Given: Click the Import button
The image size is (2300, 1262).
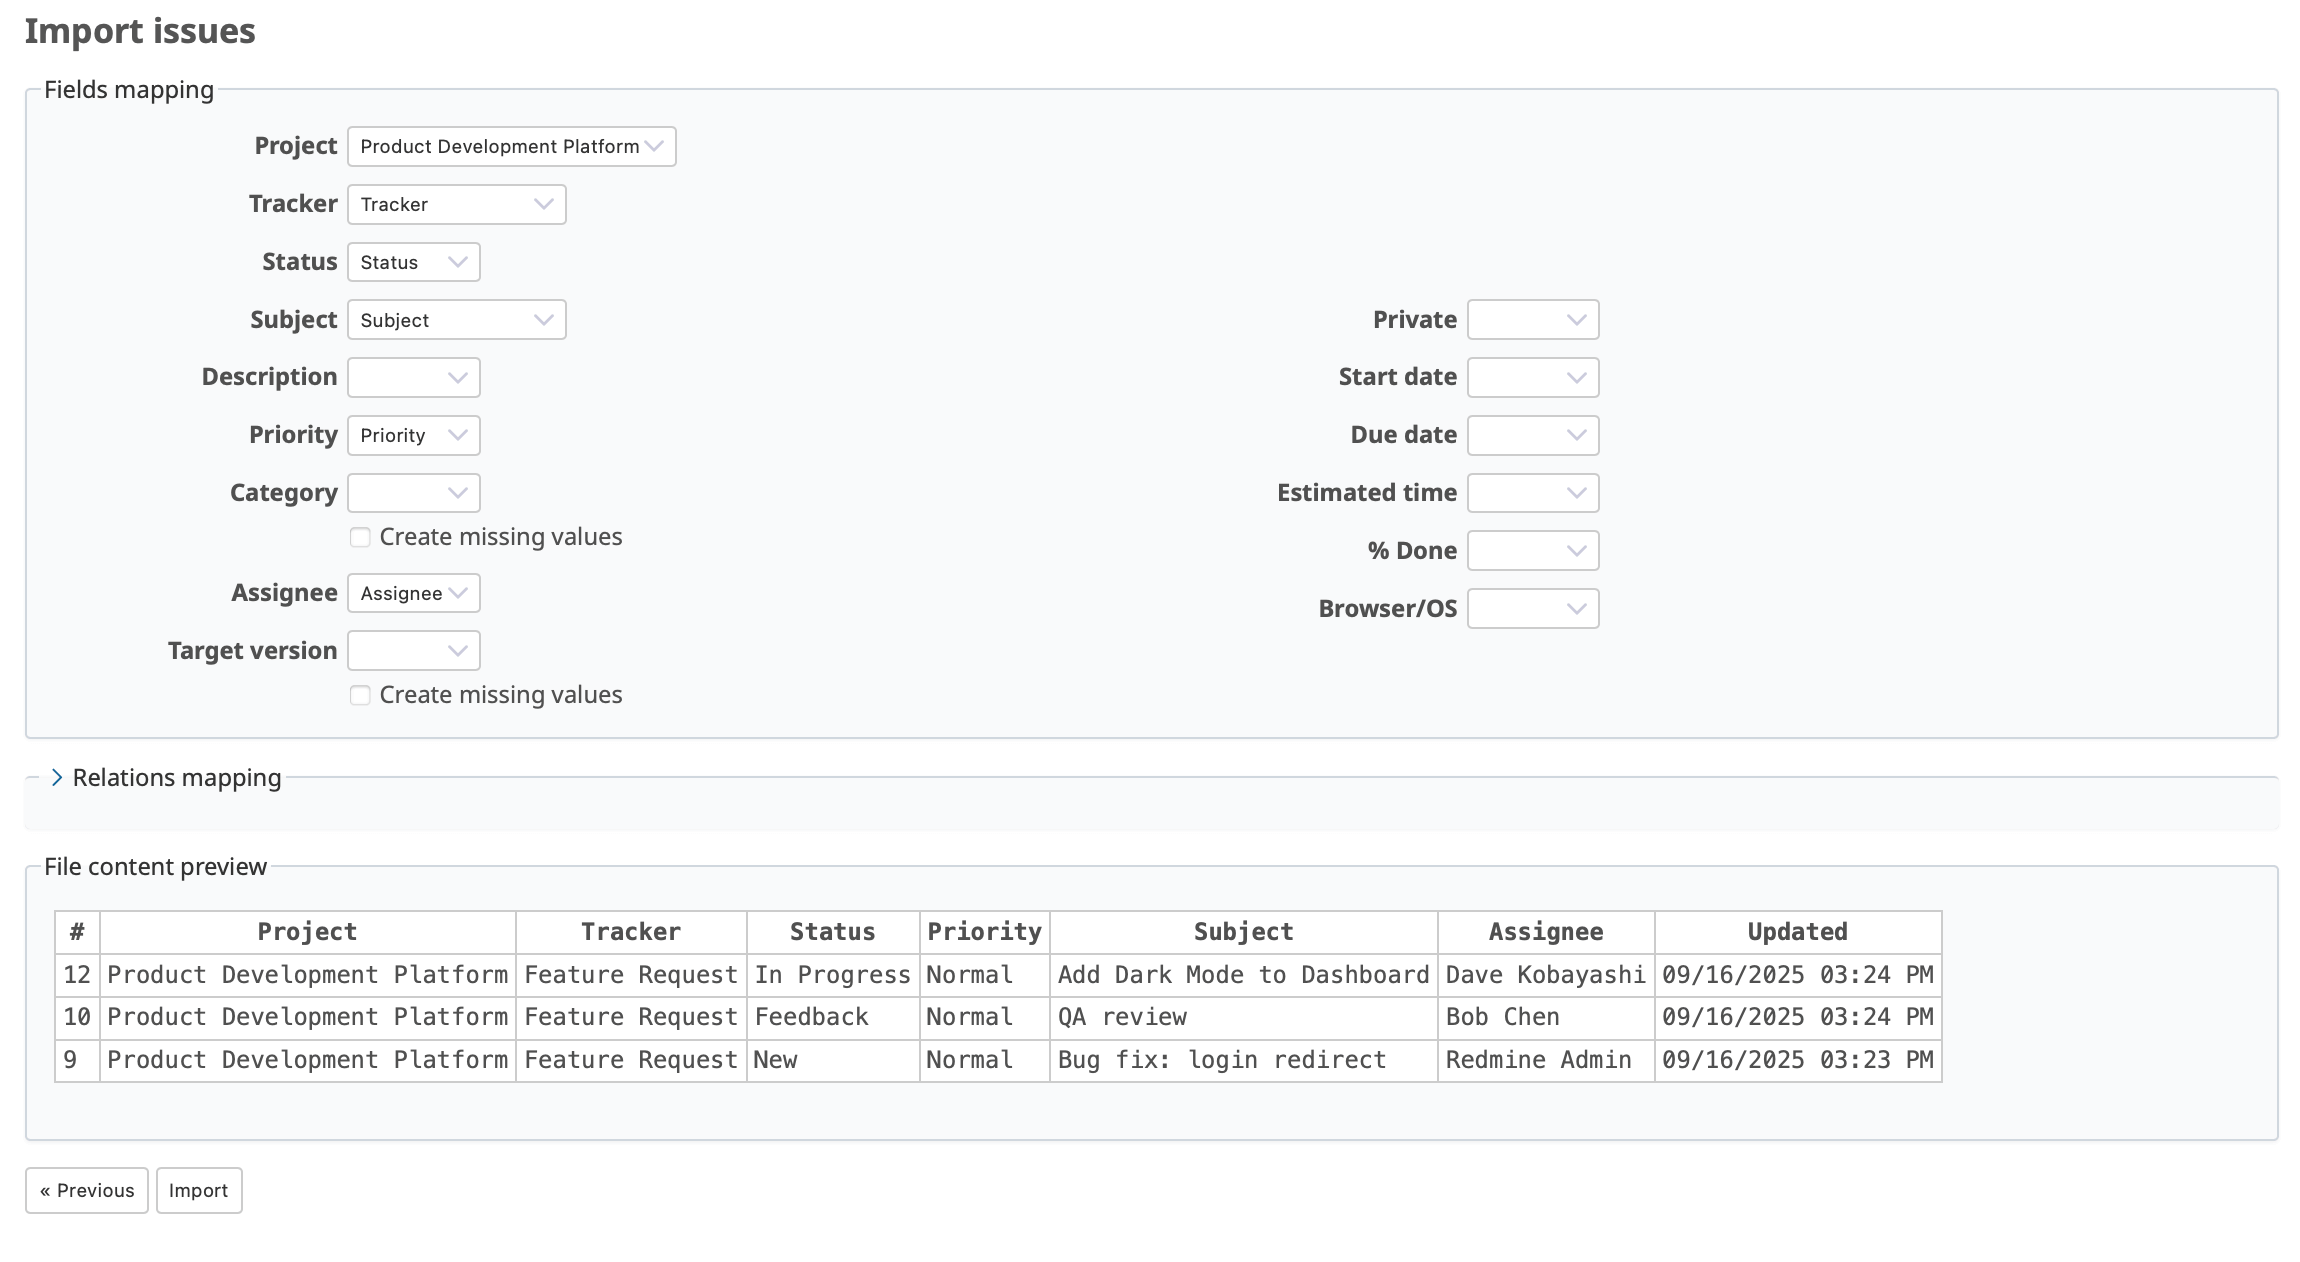Looking at the screenshot, I should pyautogui.click(x=198, y=1190).
